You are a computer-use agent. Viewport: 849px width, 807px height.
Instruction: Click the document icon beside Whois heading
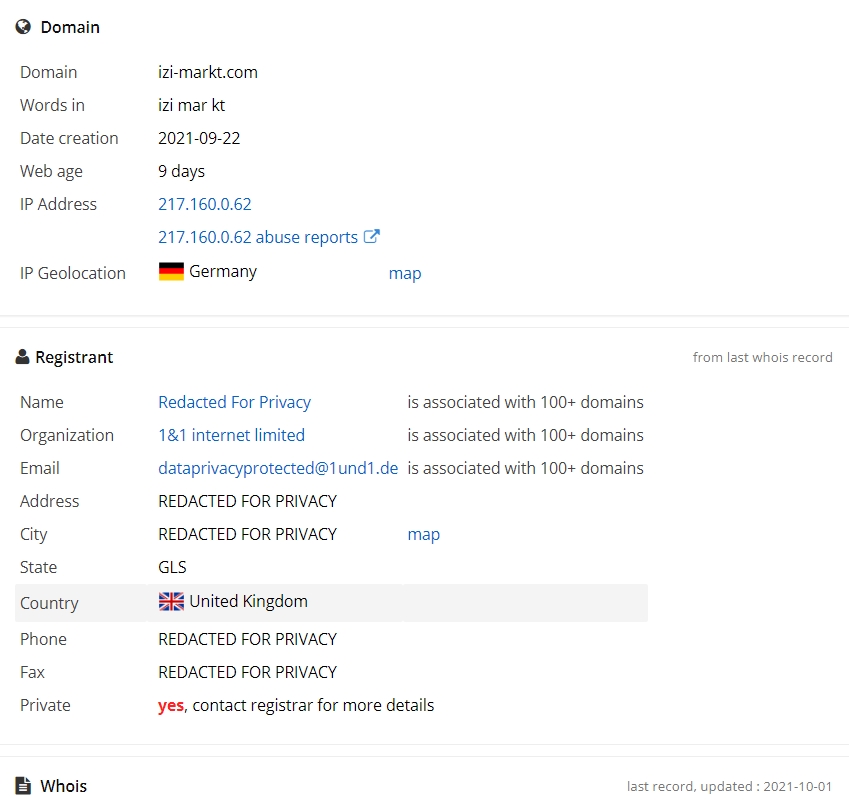[23, 785]
